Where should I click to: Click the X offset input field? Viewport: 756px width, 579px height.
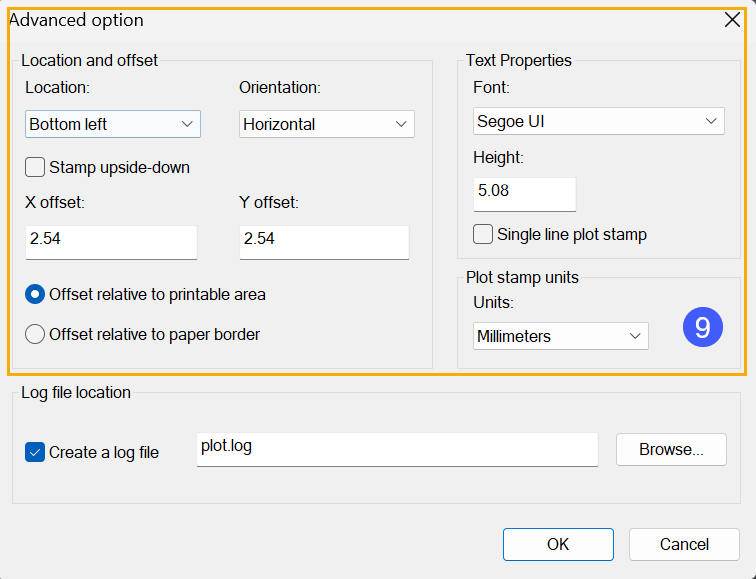tap(111, 242)
